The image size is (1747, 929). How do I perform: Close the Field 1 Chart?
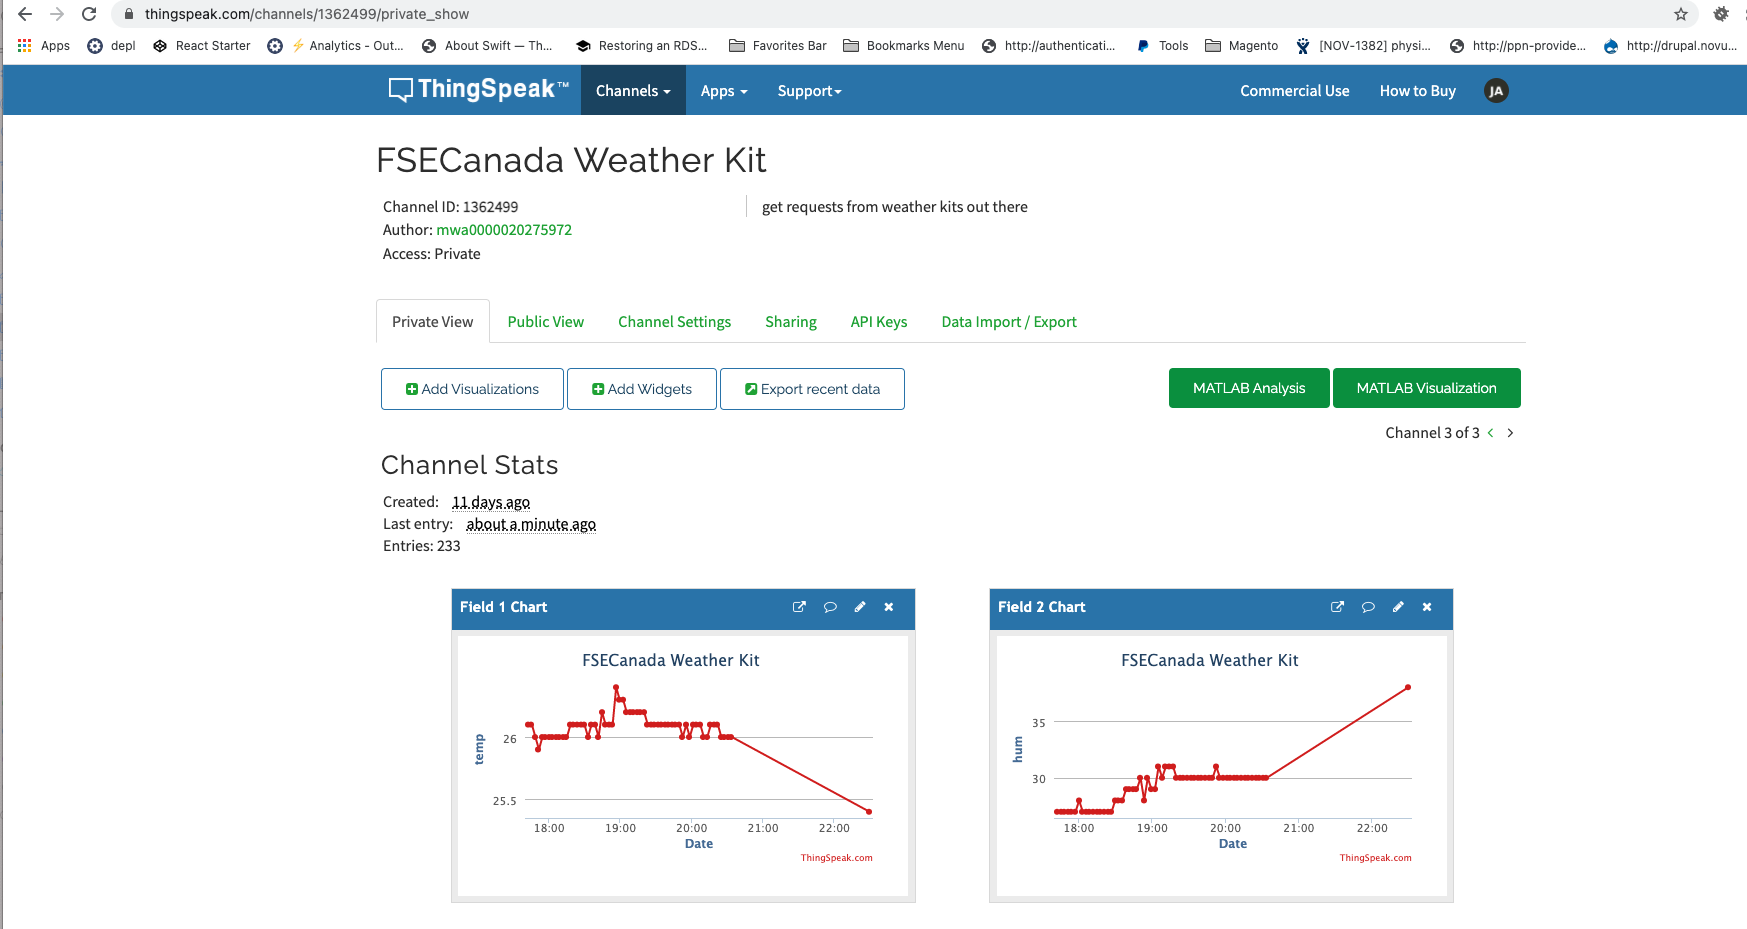click(x=889, y=607)
